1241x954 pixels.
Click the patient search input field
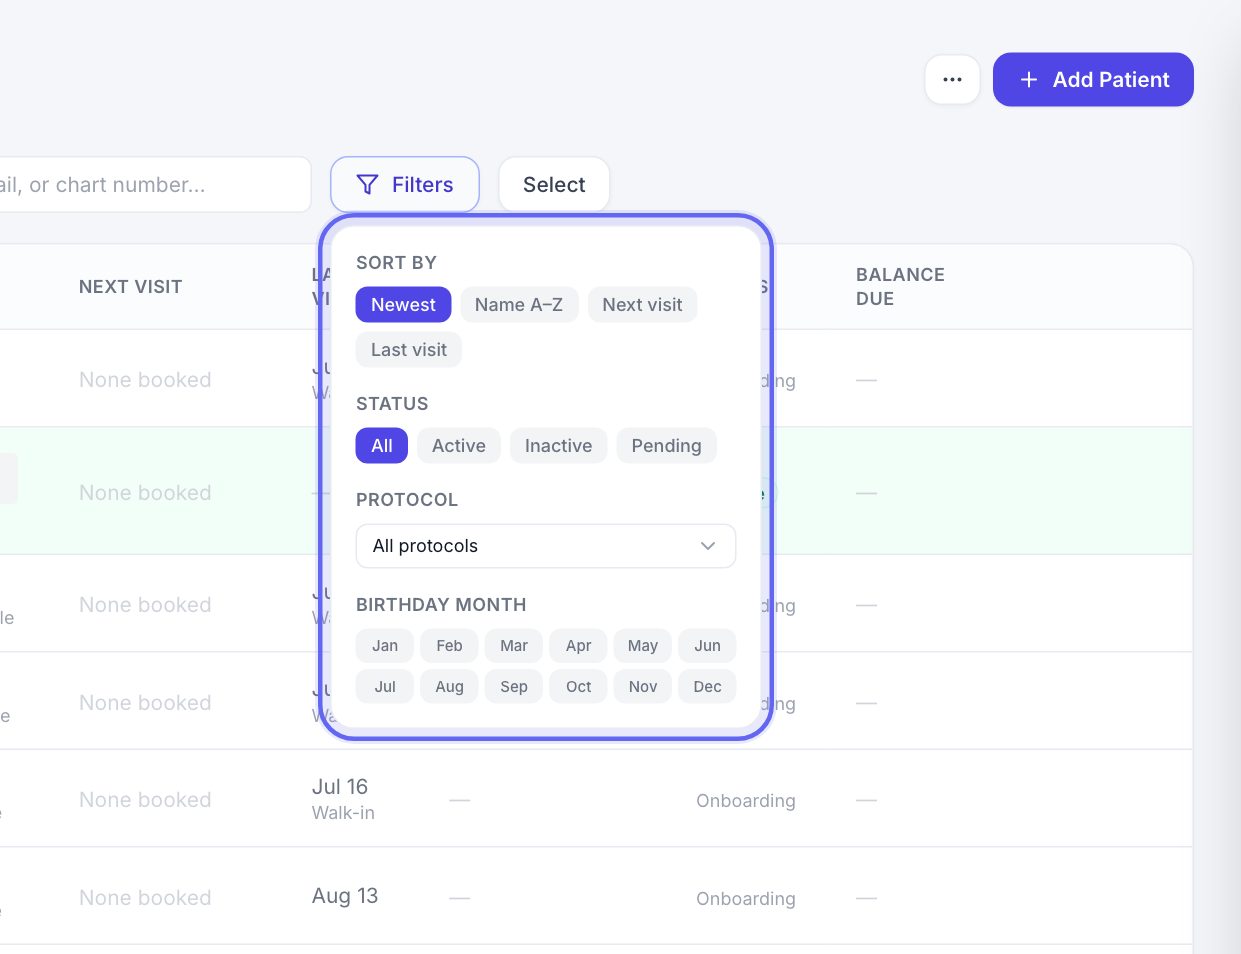(x=150, y=185)
